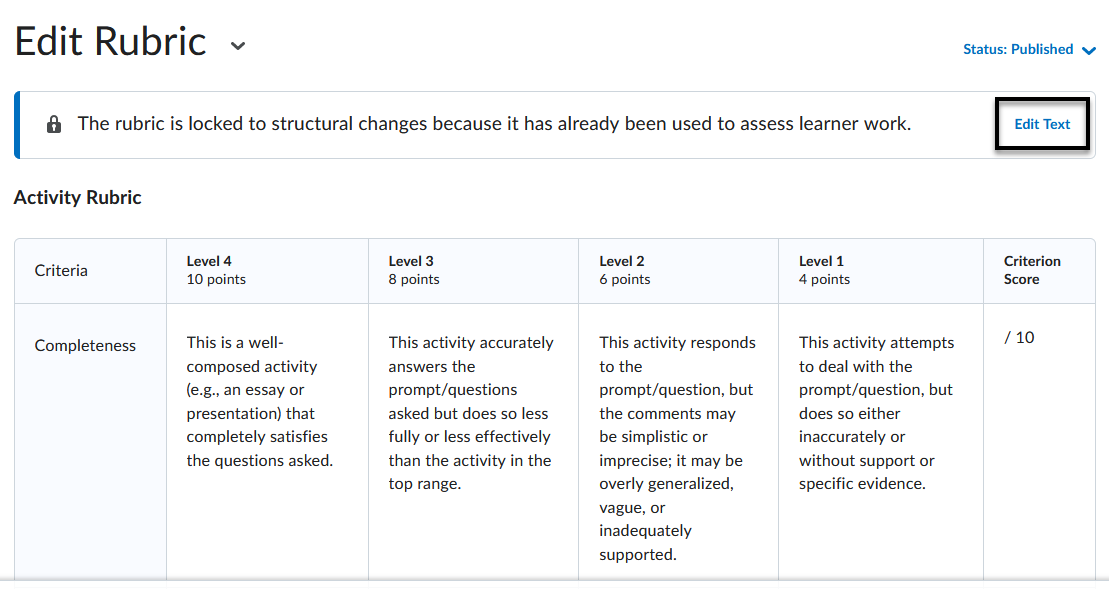Select the locked rubric notice message text
This screenshot has width=1109, height=589.
pyautogui.click(x=494, y=124)
